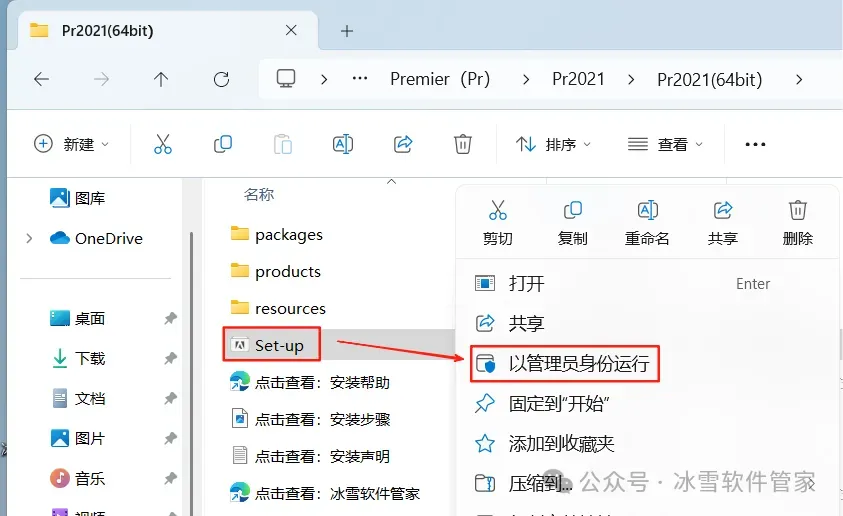Click Pr2021 breadcrumb
The image size is (843, 516).
[x=578, y=80]
